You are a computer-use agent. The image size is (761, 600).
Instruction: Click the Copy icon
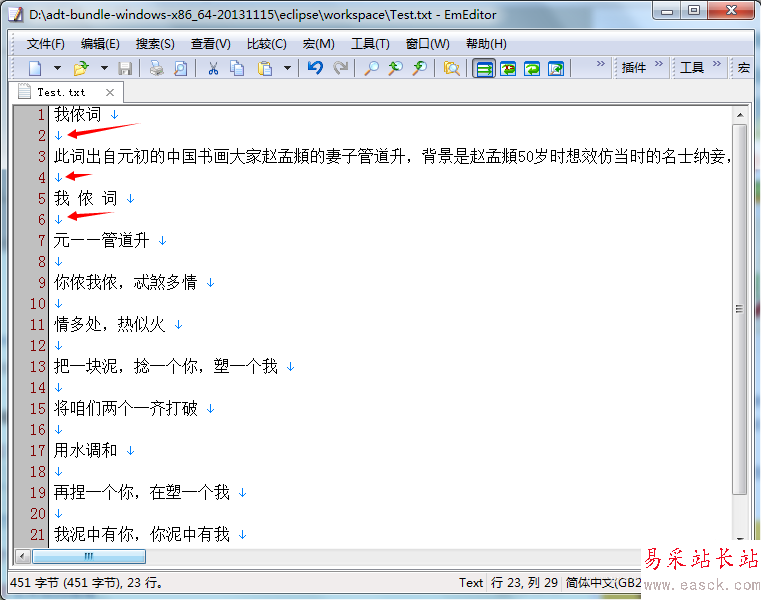[x=237, y=68]
